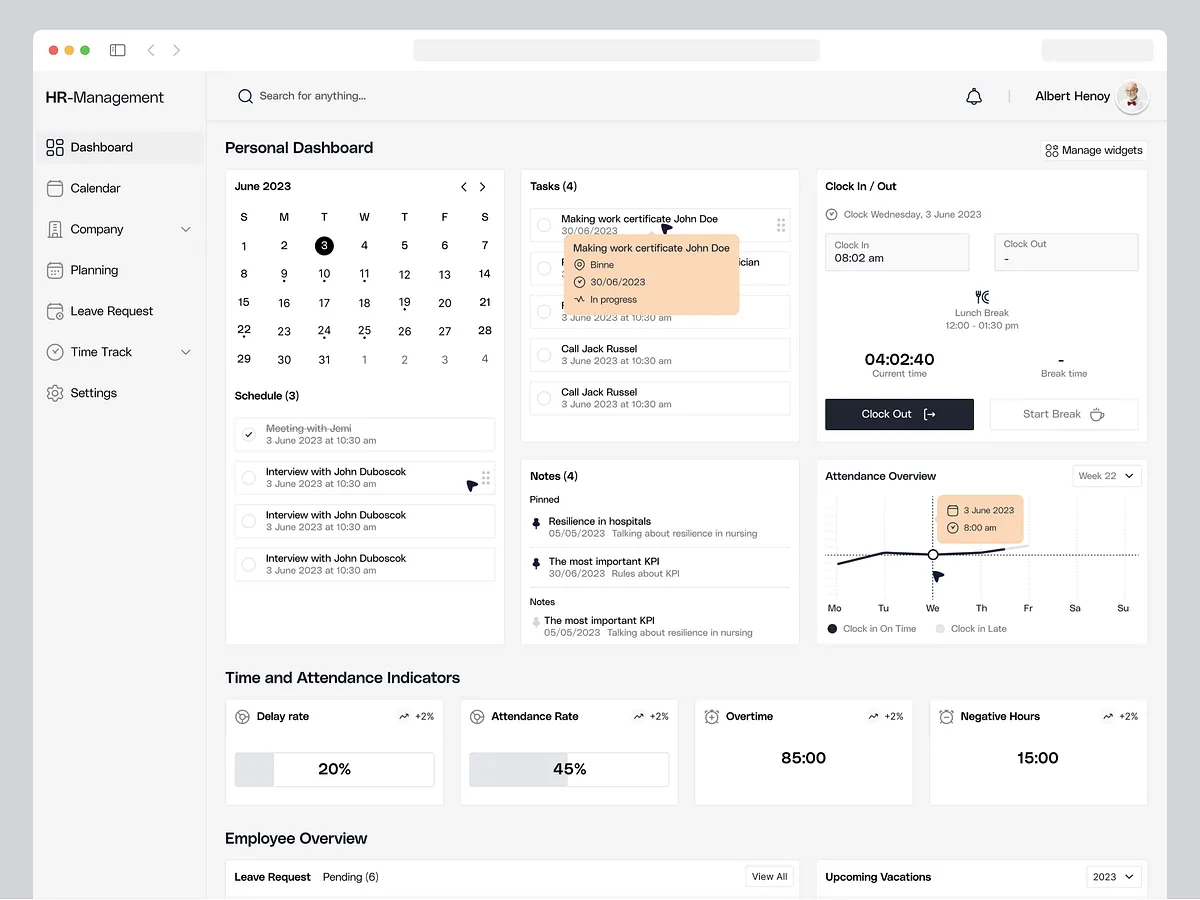This screenshot has width=1200, height=900.
Task: Click the Clock In 08:02 am field
Action: (x=897, y=252)
